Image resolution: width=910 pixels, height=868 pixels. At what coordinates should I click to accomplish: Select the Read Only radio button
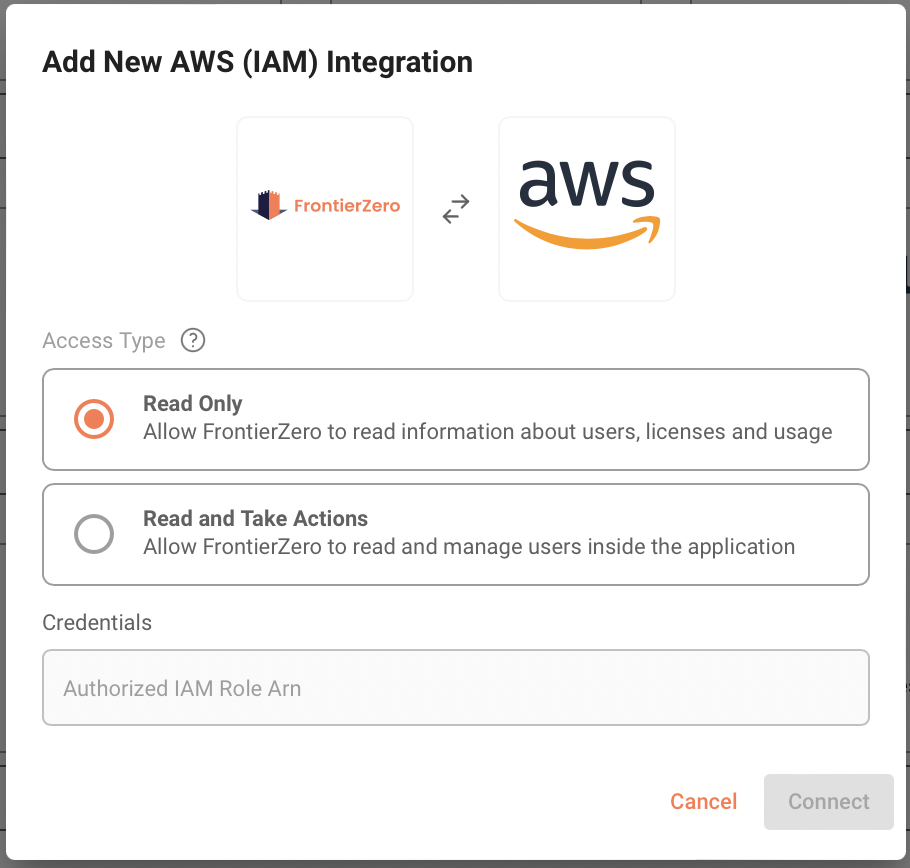[x=94, y=419]
